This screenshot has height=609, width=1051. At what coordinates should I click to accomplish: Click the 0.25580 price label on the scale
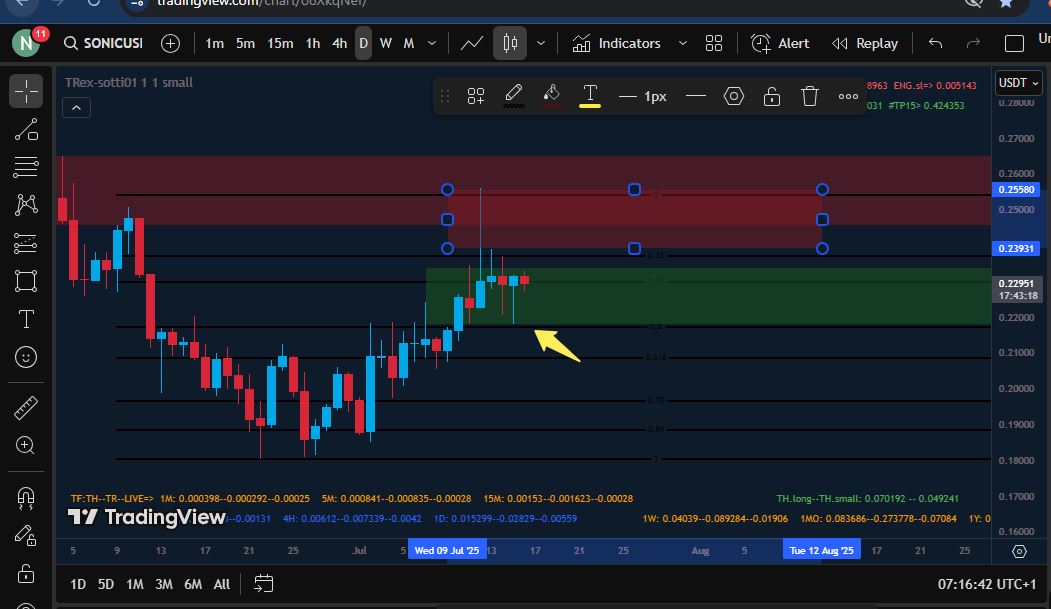tap(1016, 190)
